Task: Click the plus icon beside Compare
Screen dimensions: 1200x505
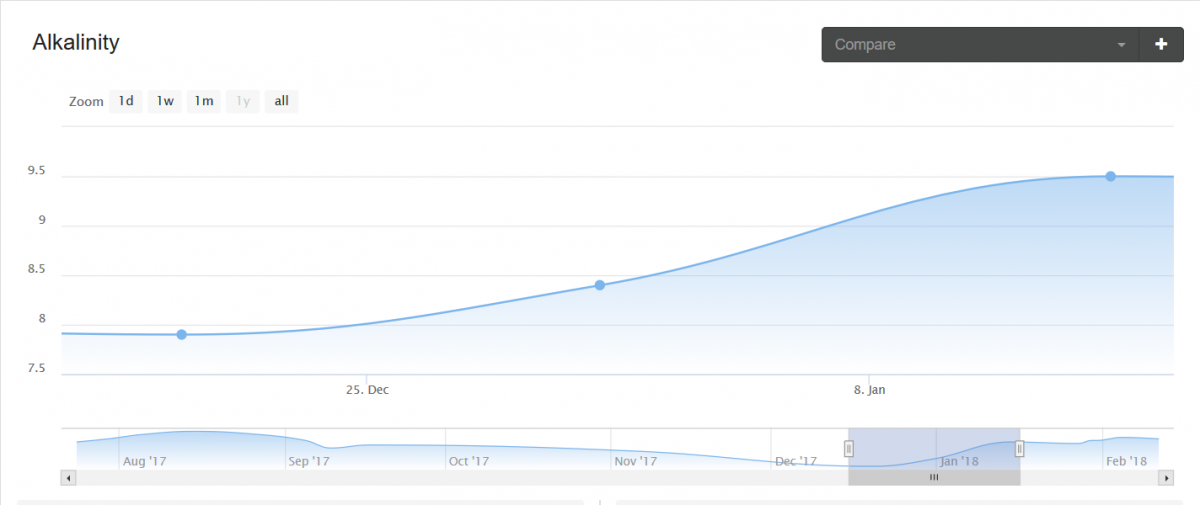Action: (1161, 44)
